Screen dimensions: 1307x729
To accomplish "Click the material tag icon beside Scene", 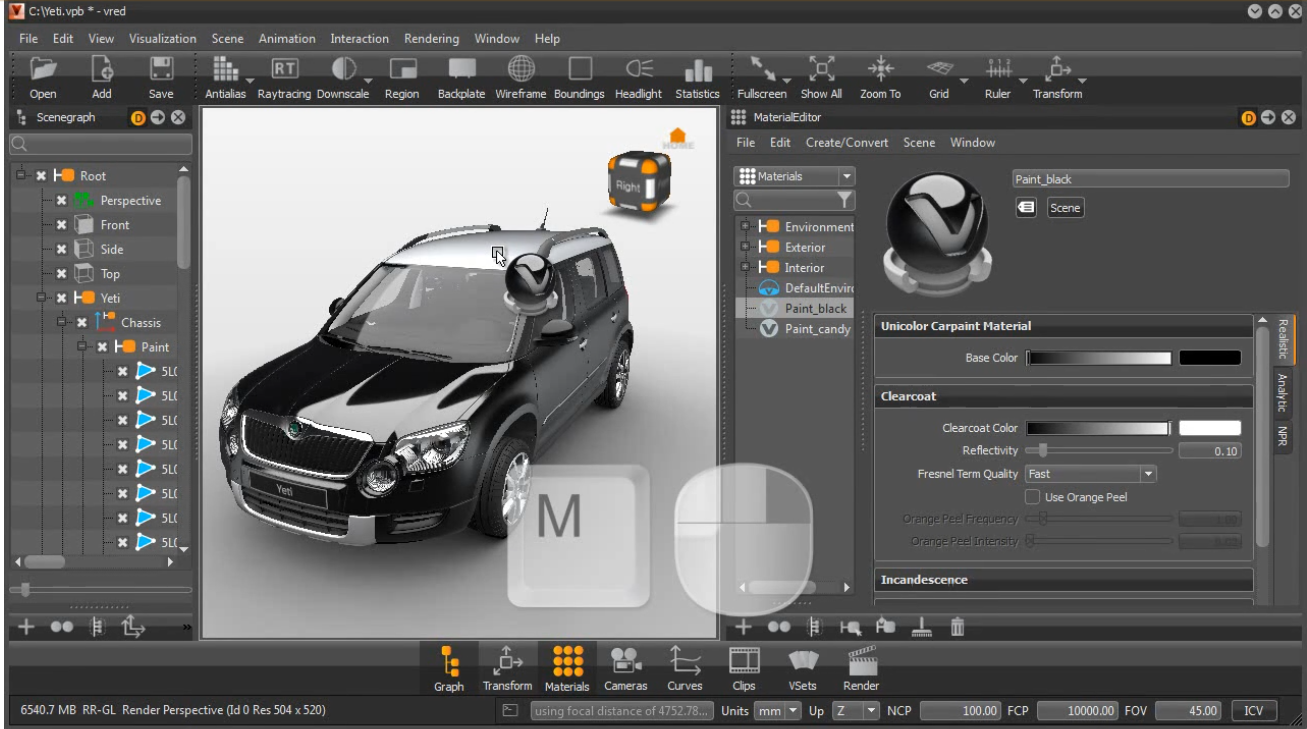I will coord(1026,208).
